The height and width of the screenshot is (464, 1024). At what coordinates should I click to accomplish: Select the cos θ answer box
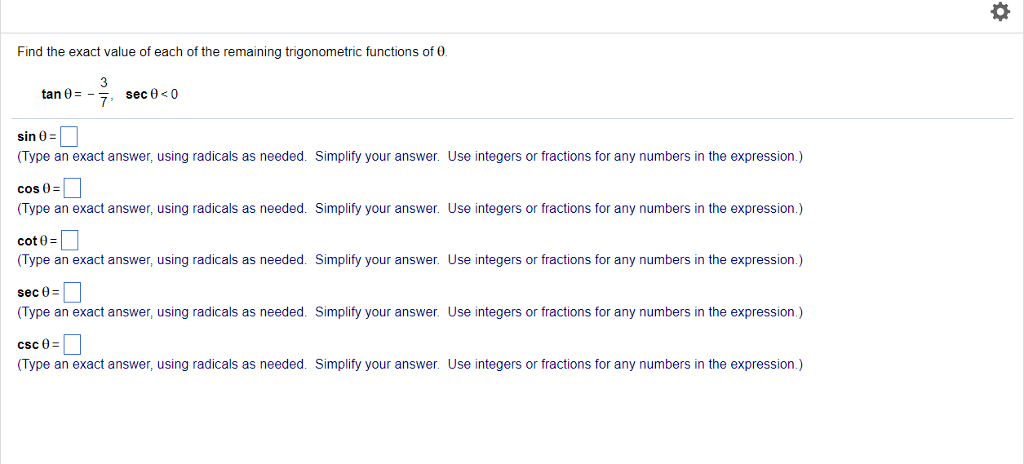[x=72, y=188]
